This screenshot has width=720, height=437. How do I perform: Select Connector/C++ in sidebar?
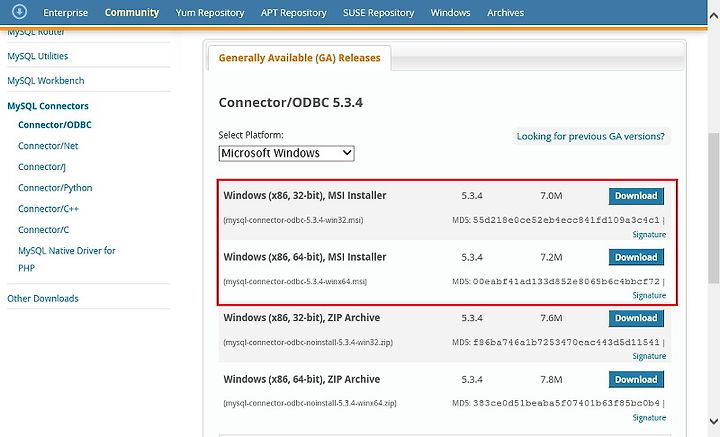[x=48, y=209]
